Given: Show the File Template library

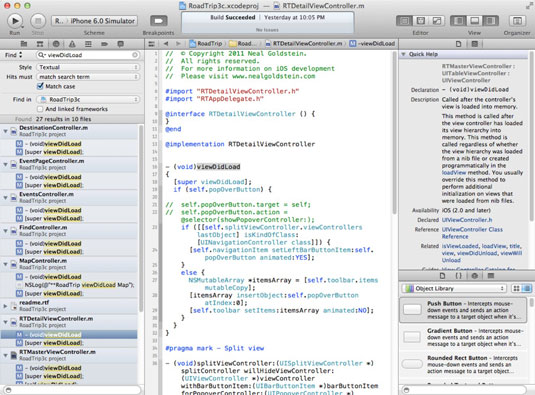Looking at the screenshot, I should [442, 276].
